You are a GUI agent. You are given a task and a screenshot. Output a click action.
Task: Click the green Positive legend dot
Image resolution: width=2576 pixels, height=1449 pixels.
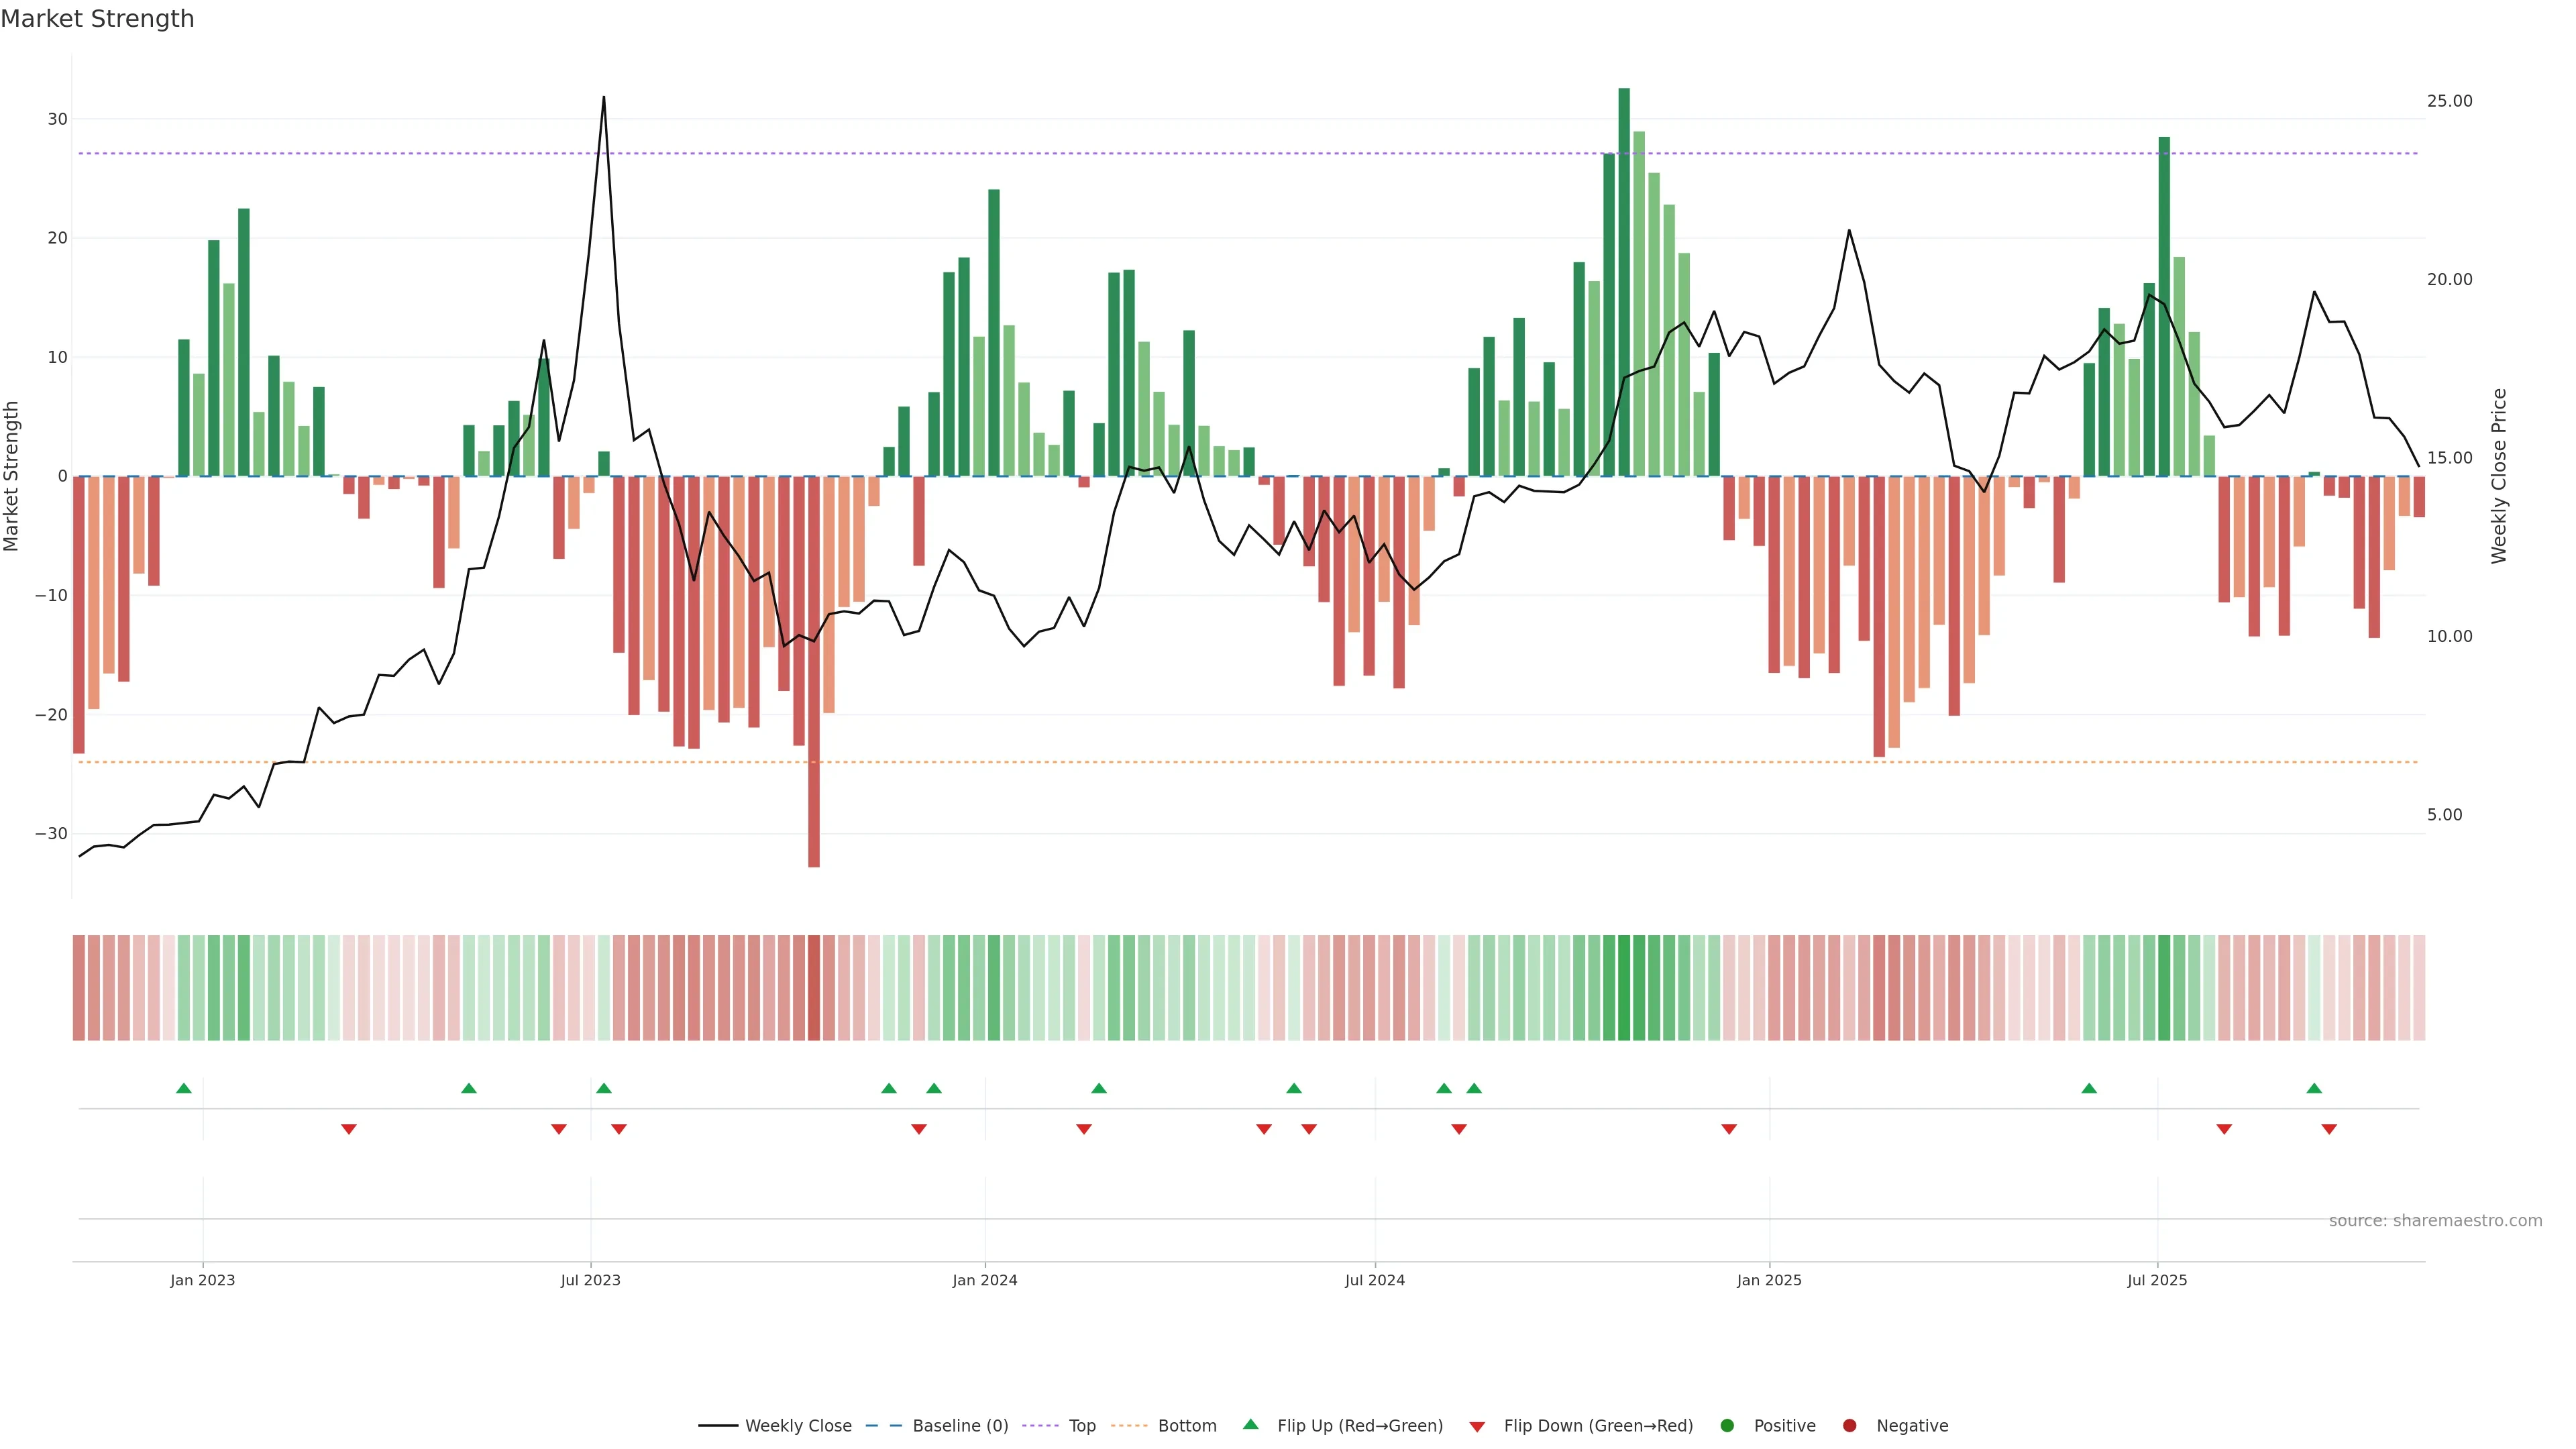coord(1727,1425)
